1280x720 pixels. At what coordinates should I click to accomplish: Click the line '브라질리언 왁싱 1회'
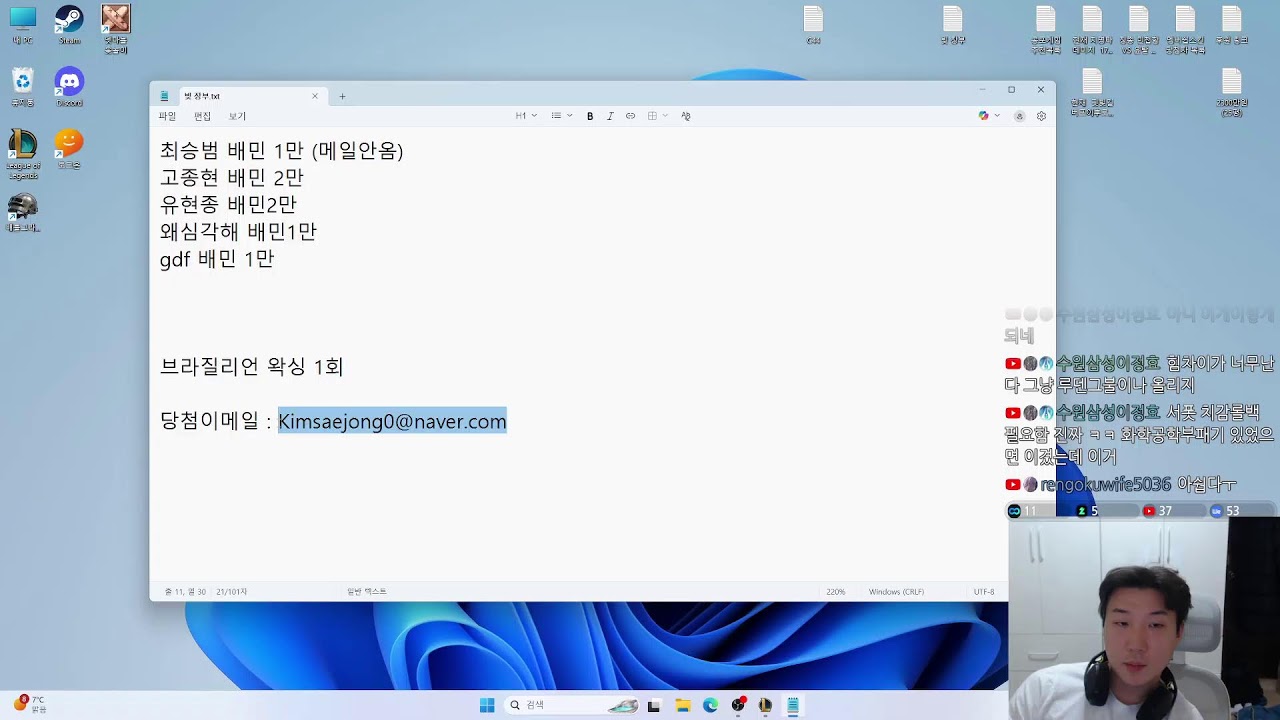click(x=252, y=367)
